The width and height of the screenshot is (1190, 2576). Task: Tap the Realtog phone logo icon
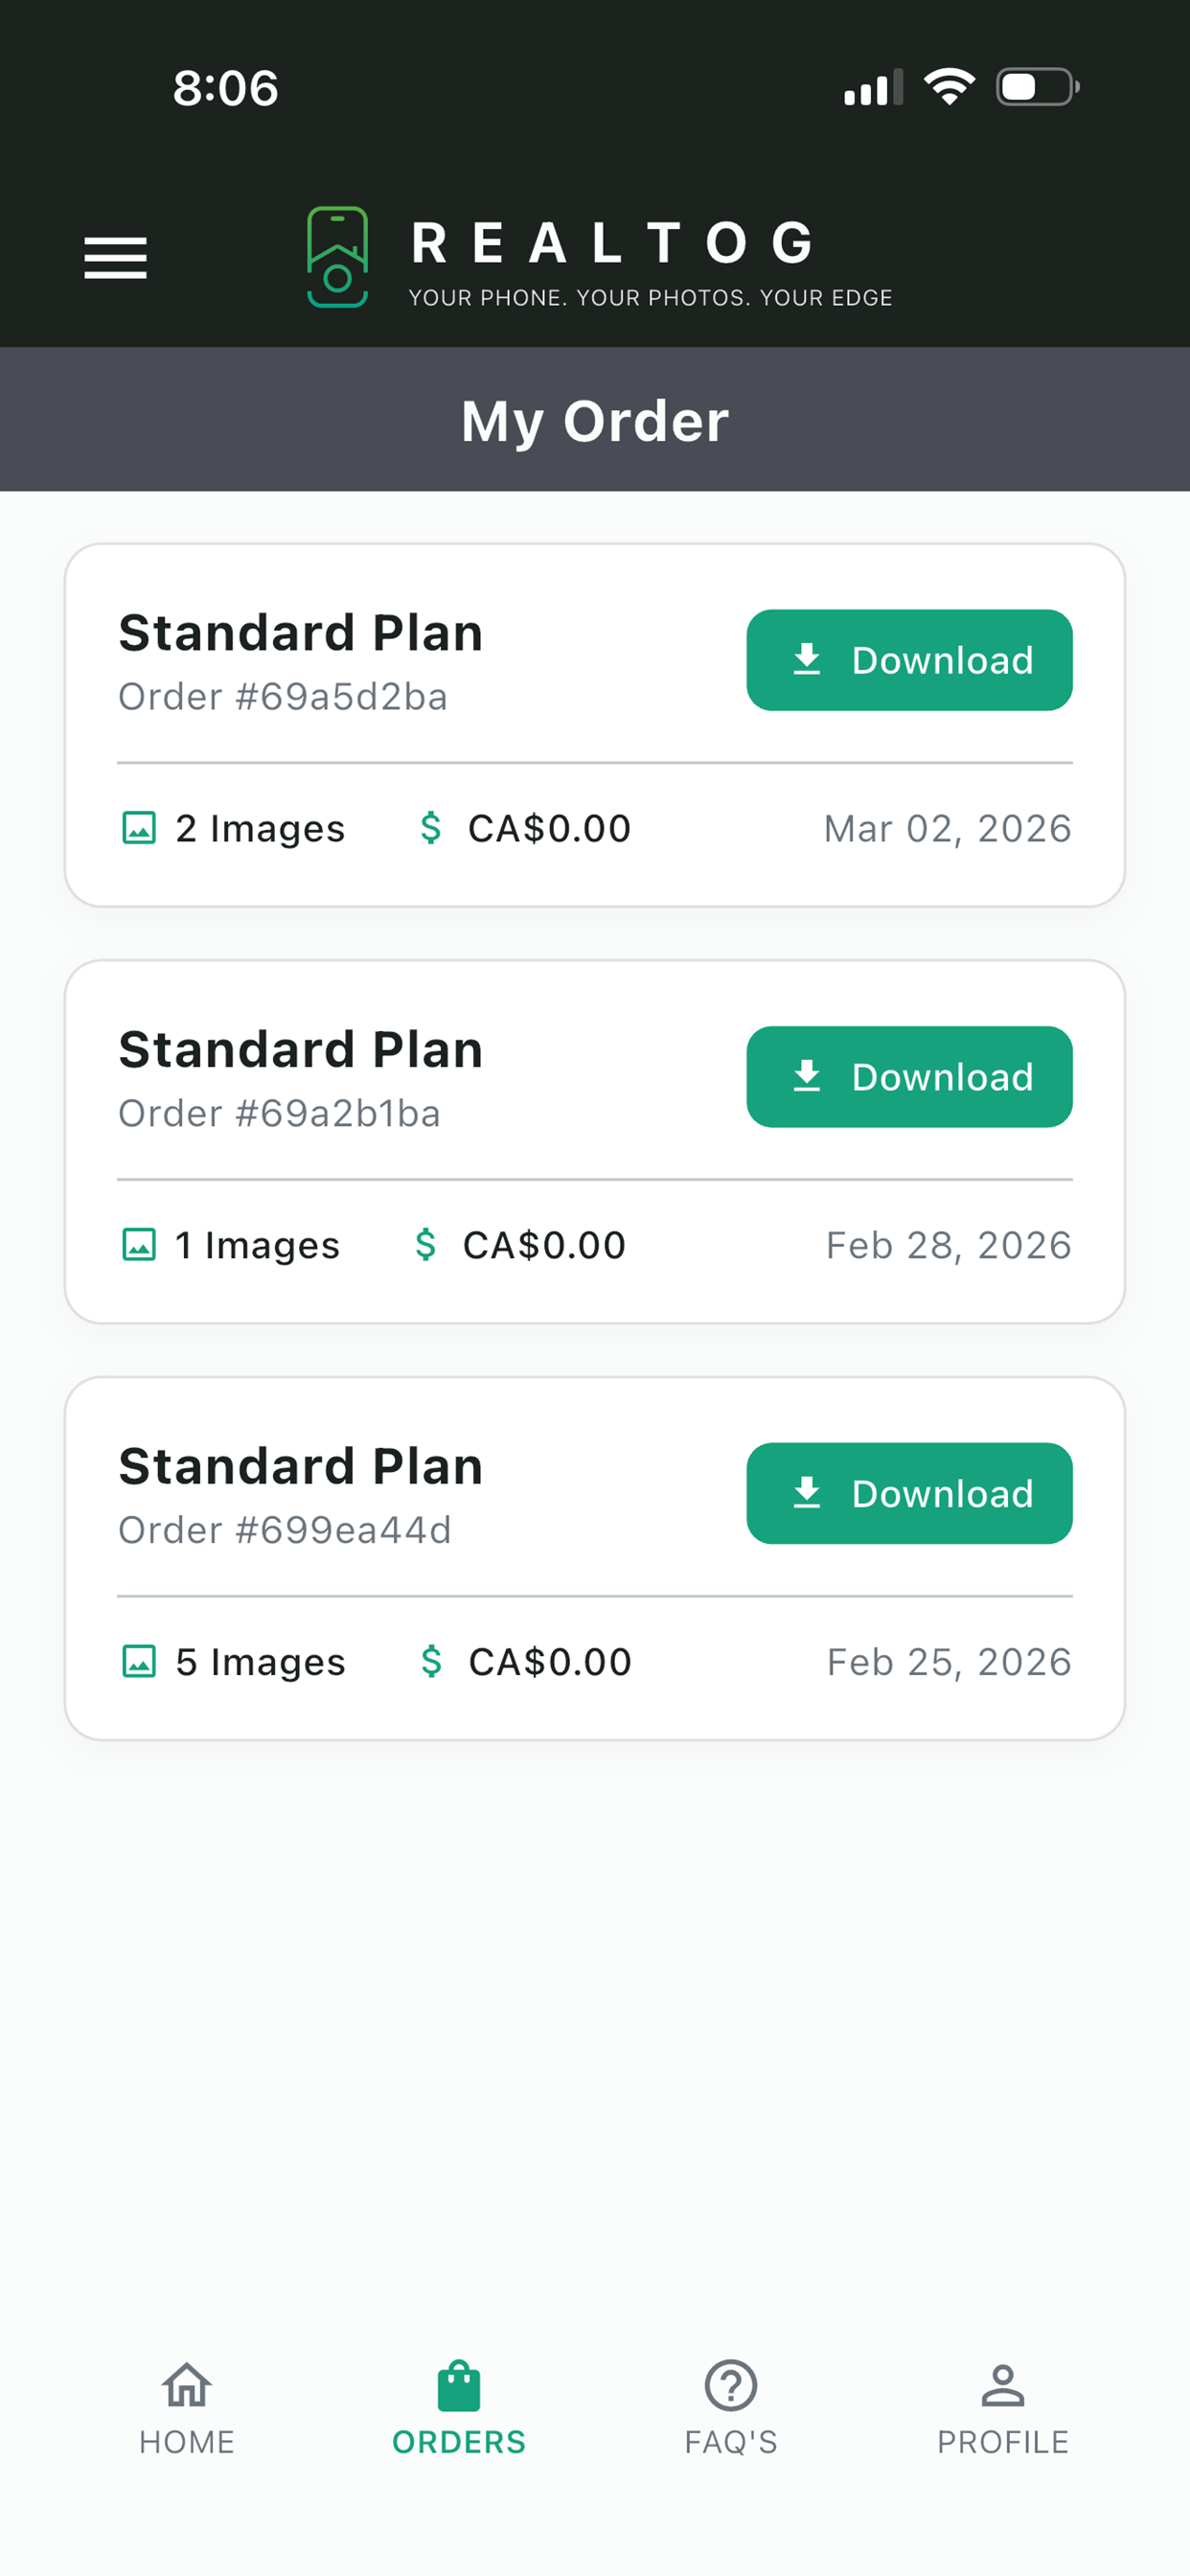337,257
